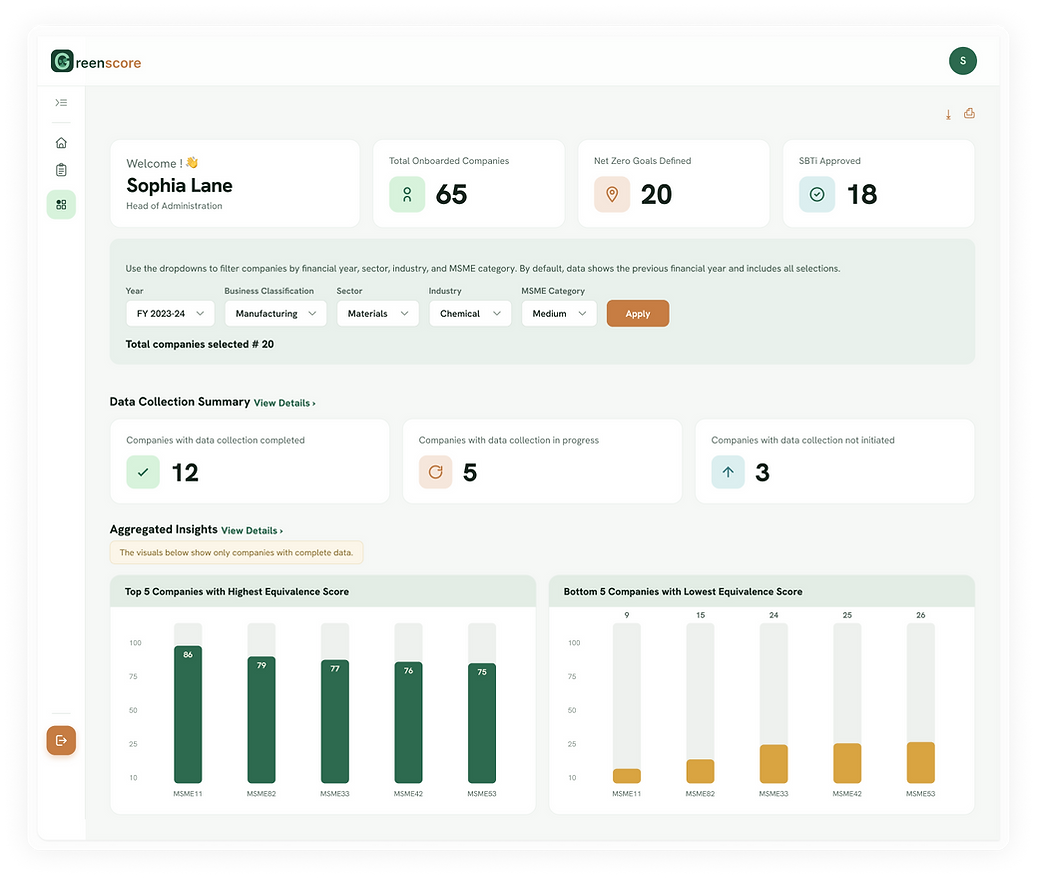Image resolution: width=1037 pixels, height=878 pixels.
Task: Open the Business Classification dropdown
Action: pos(275,313)
